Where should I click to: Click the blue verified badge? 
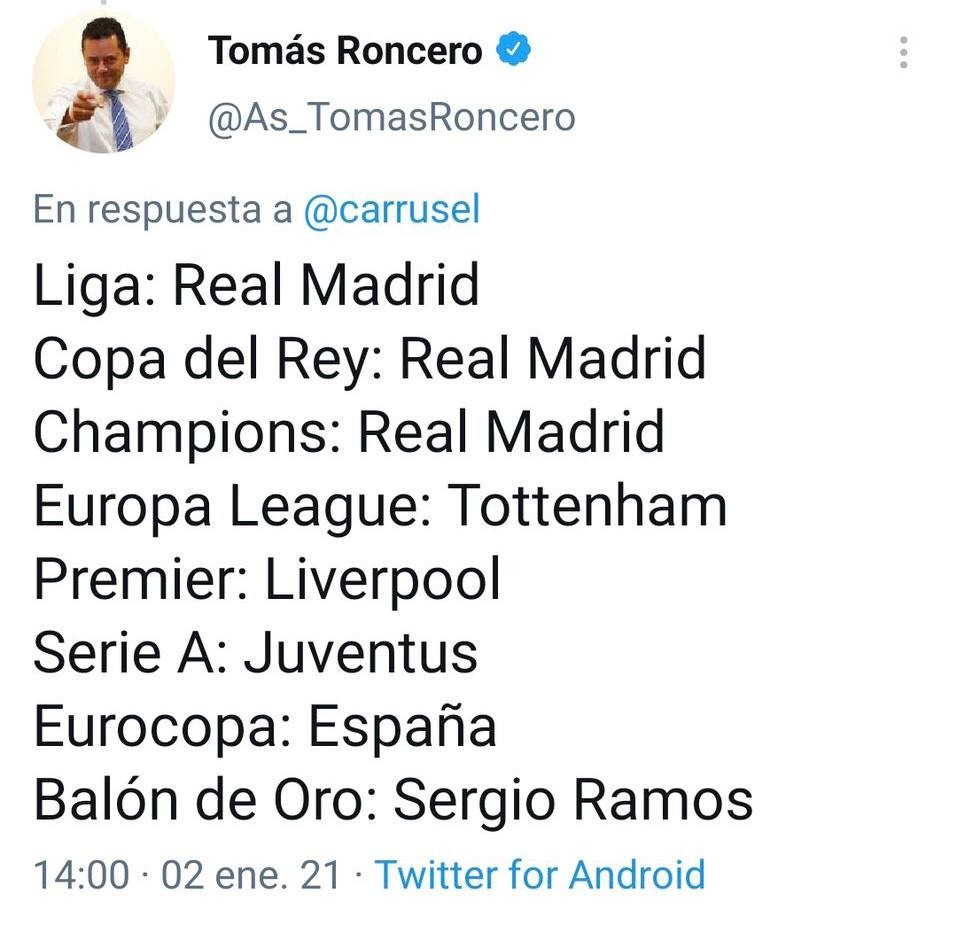[515, 50]
